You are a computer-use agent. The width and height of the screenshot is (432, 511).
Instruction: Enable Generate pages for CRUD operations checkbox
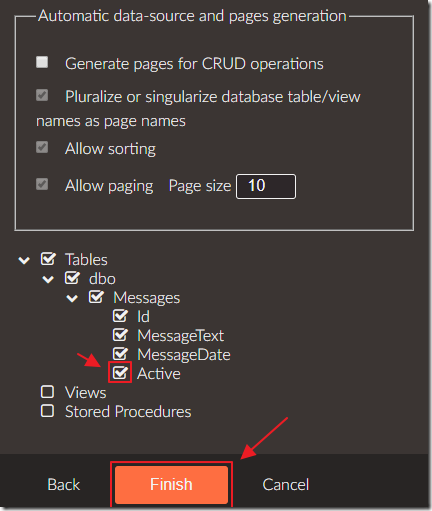click(42, 62)
